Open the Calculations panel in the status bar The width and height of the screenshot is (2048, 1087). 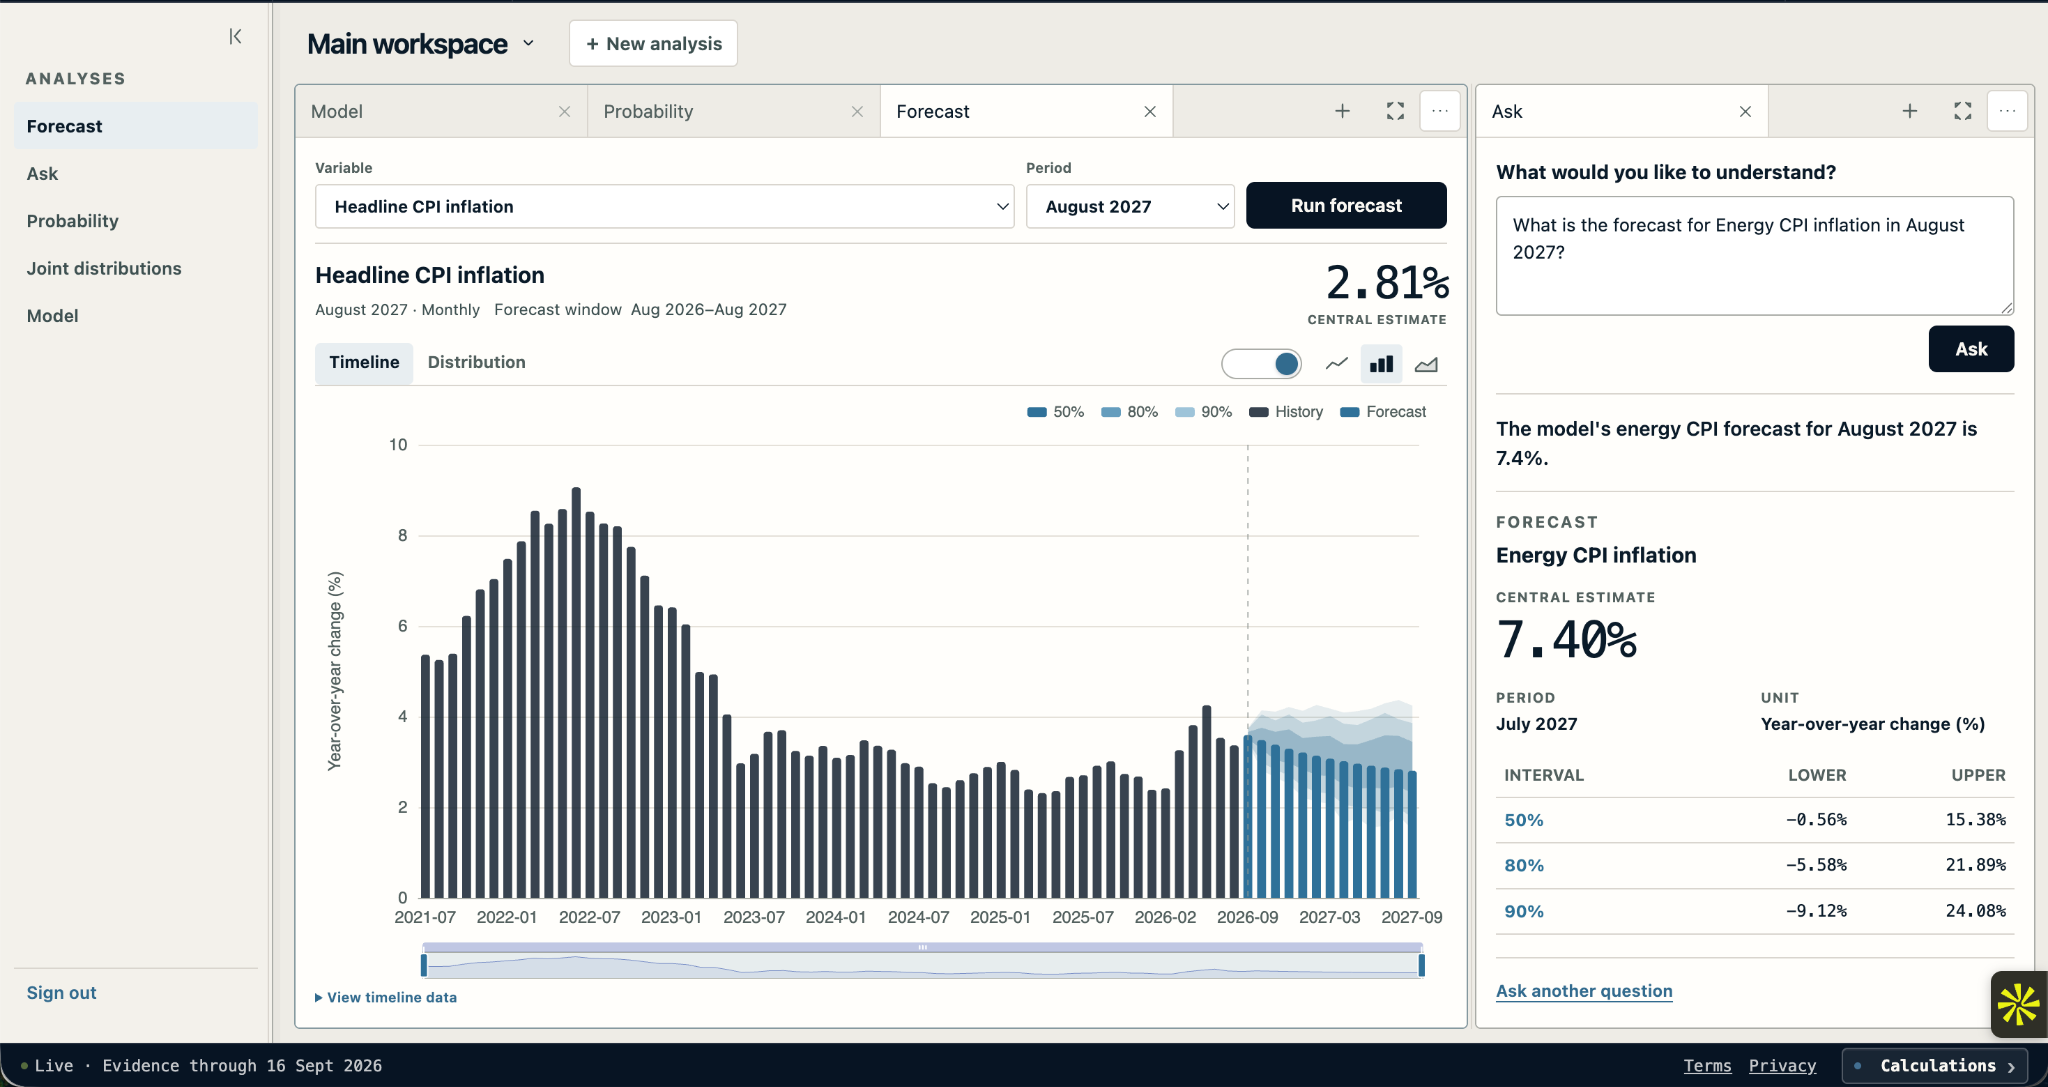tap(1936, 1066)
